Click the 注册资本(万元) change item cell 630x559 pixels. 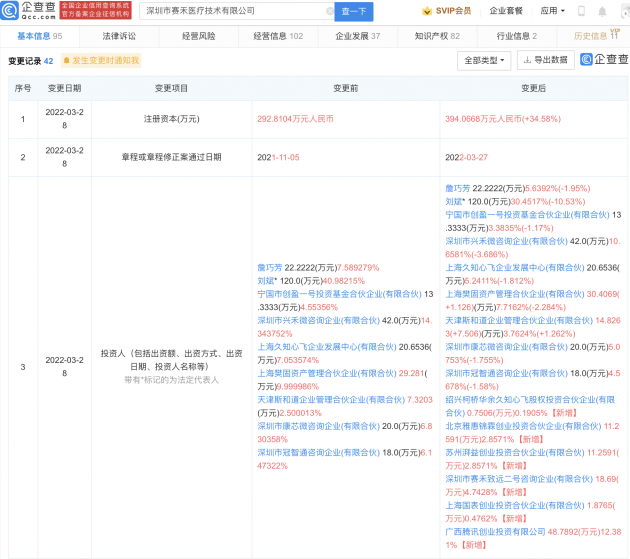tap(172, 119)
